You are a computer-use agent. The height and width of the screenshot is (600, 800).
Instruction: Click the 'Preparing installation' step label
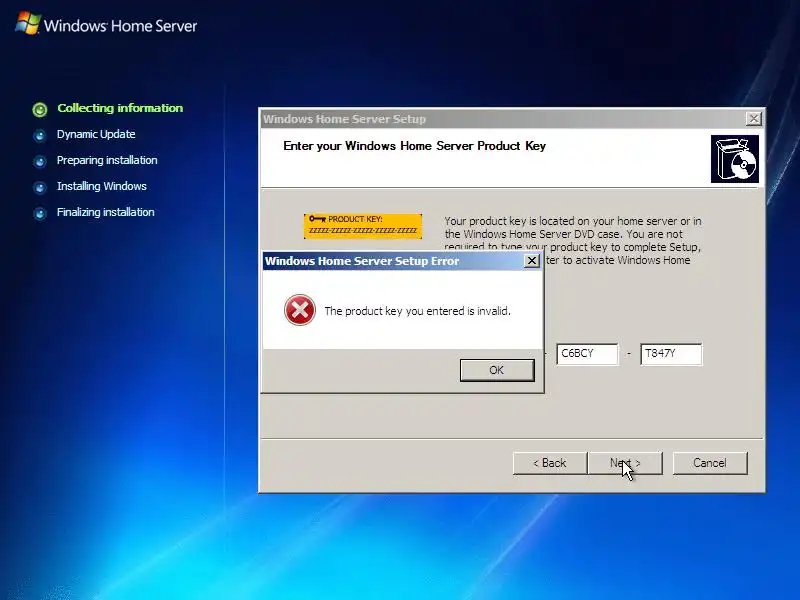click(107, 160)
